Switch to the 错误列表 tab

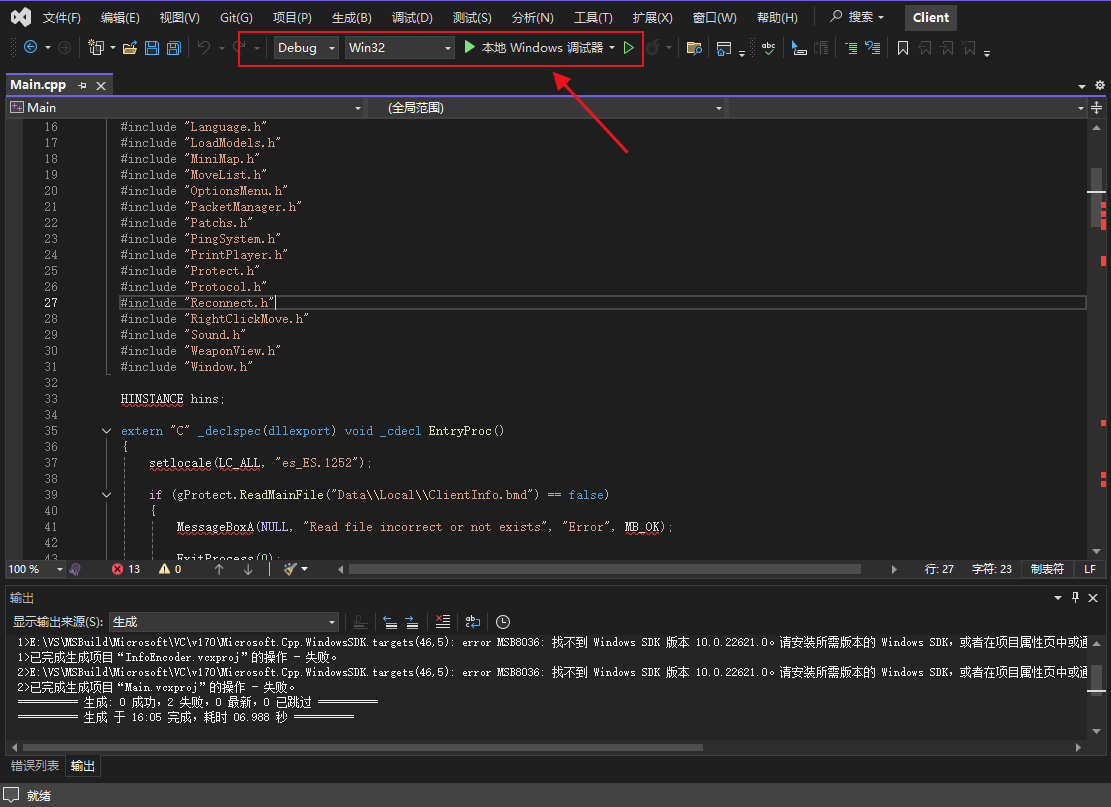34,766
